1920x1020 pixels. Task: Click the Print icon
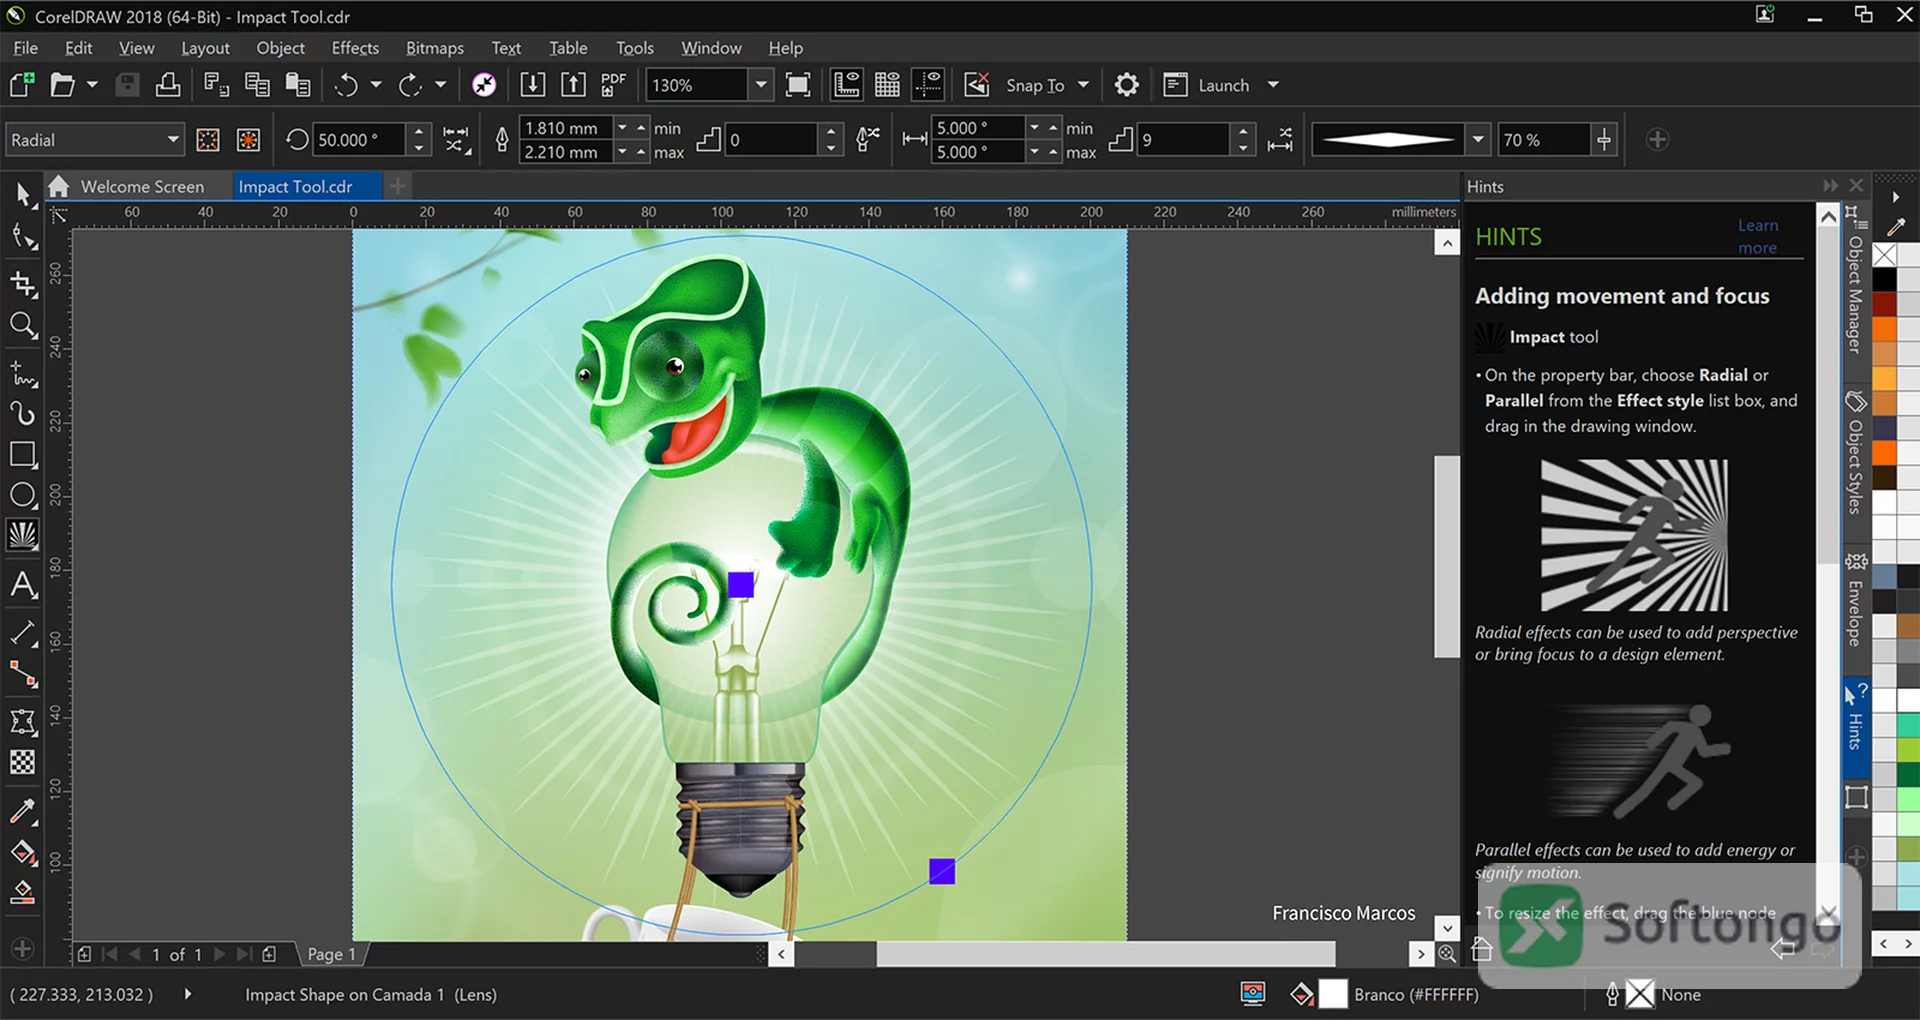pyautogui.click(x=168, y=85)
